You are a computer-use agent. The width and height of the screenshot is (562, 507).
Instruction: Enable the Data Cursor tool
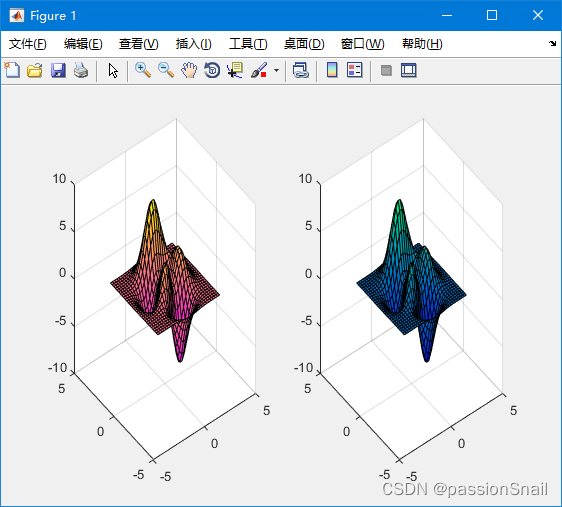235,70
